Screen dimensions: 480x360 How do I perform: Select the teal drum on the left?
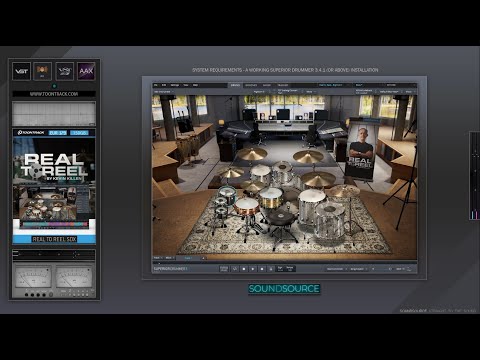[227, 194]
